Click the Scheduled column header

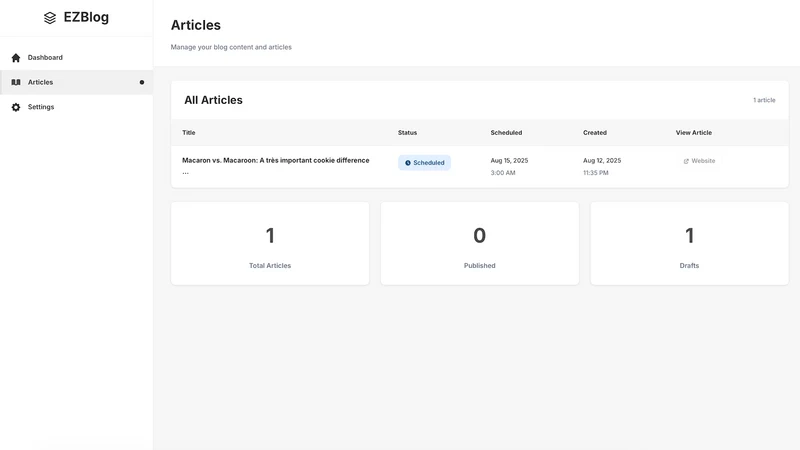(506, 133)
